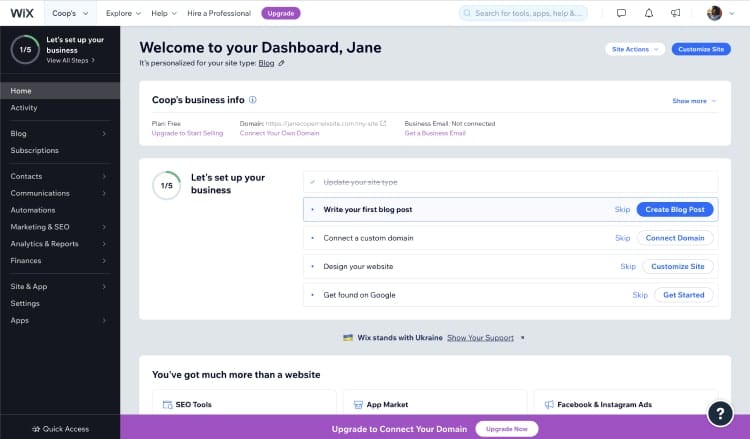Image resolution: width=750 pixels, height=439 pixels.
Task: Open the chat messages icon
Action: pyautogui.click(x=621, y=13)
